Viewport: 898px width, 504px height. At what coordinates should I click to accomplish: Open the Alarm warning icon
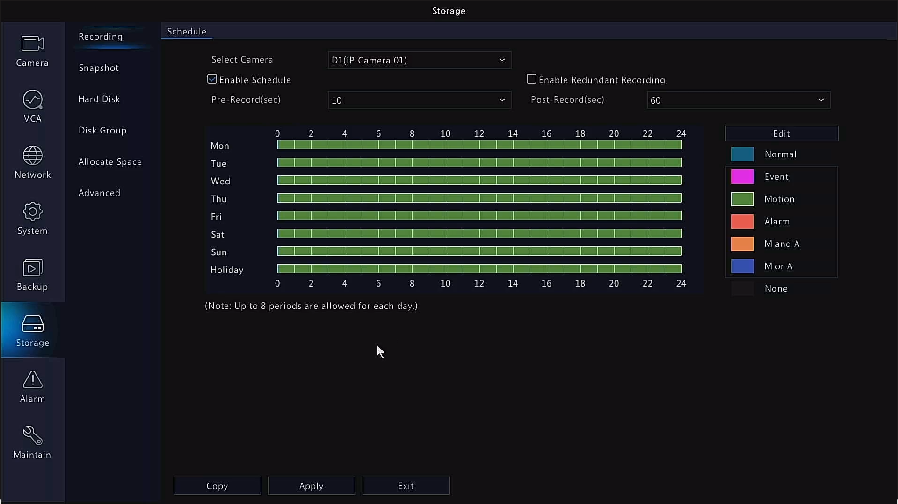[32, 380]
